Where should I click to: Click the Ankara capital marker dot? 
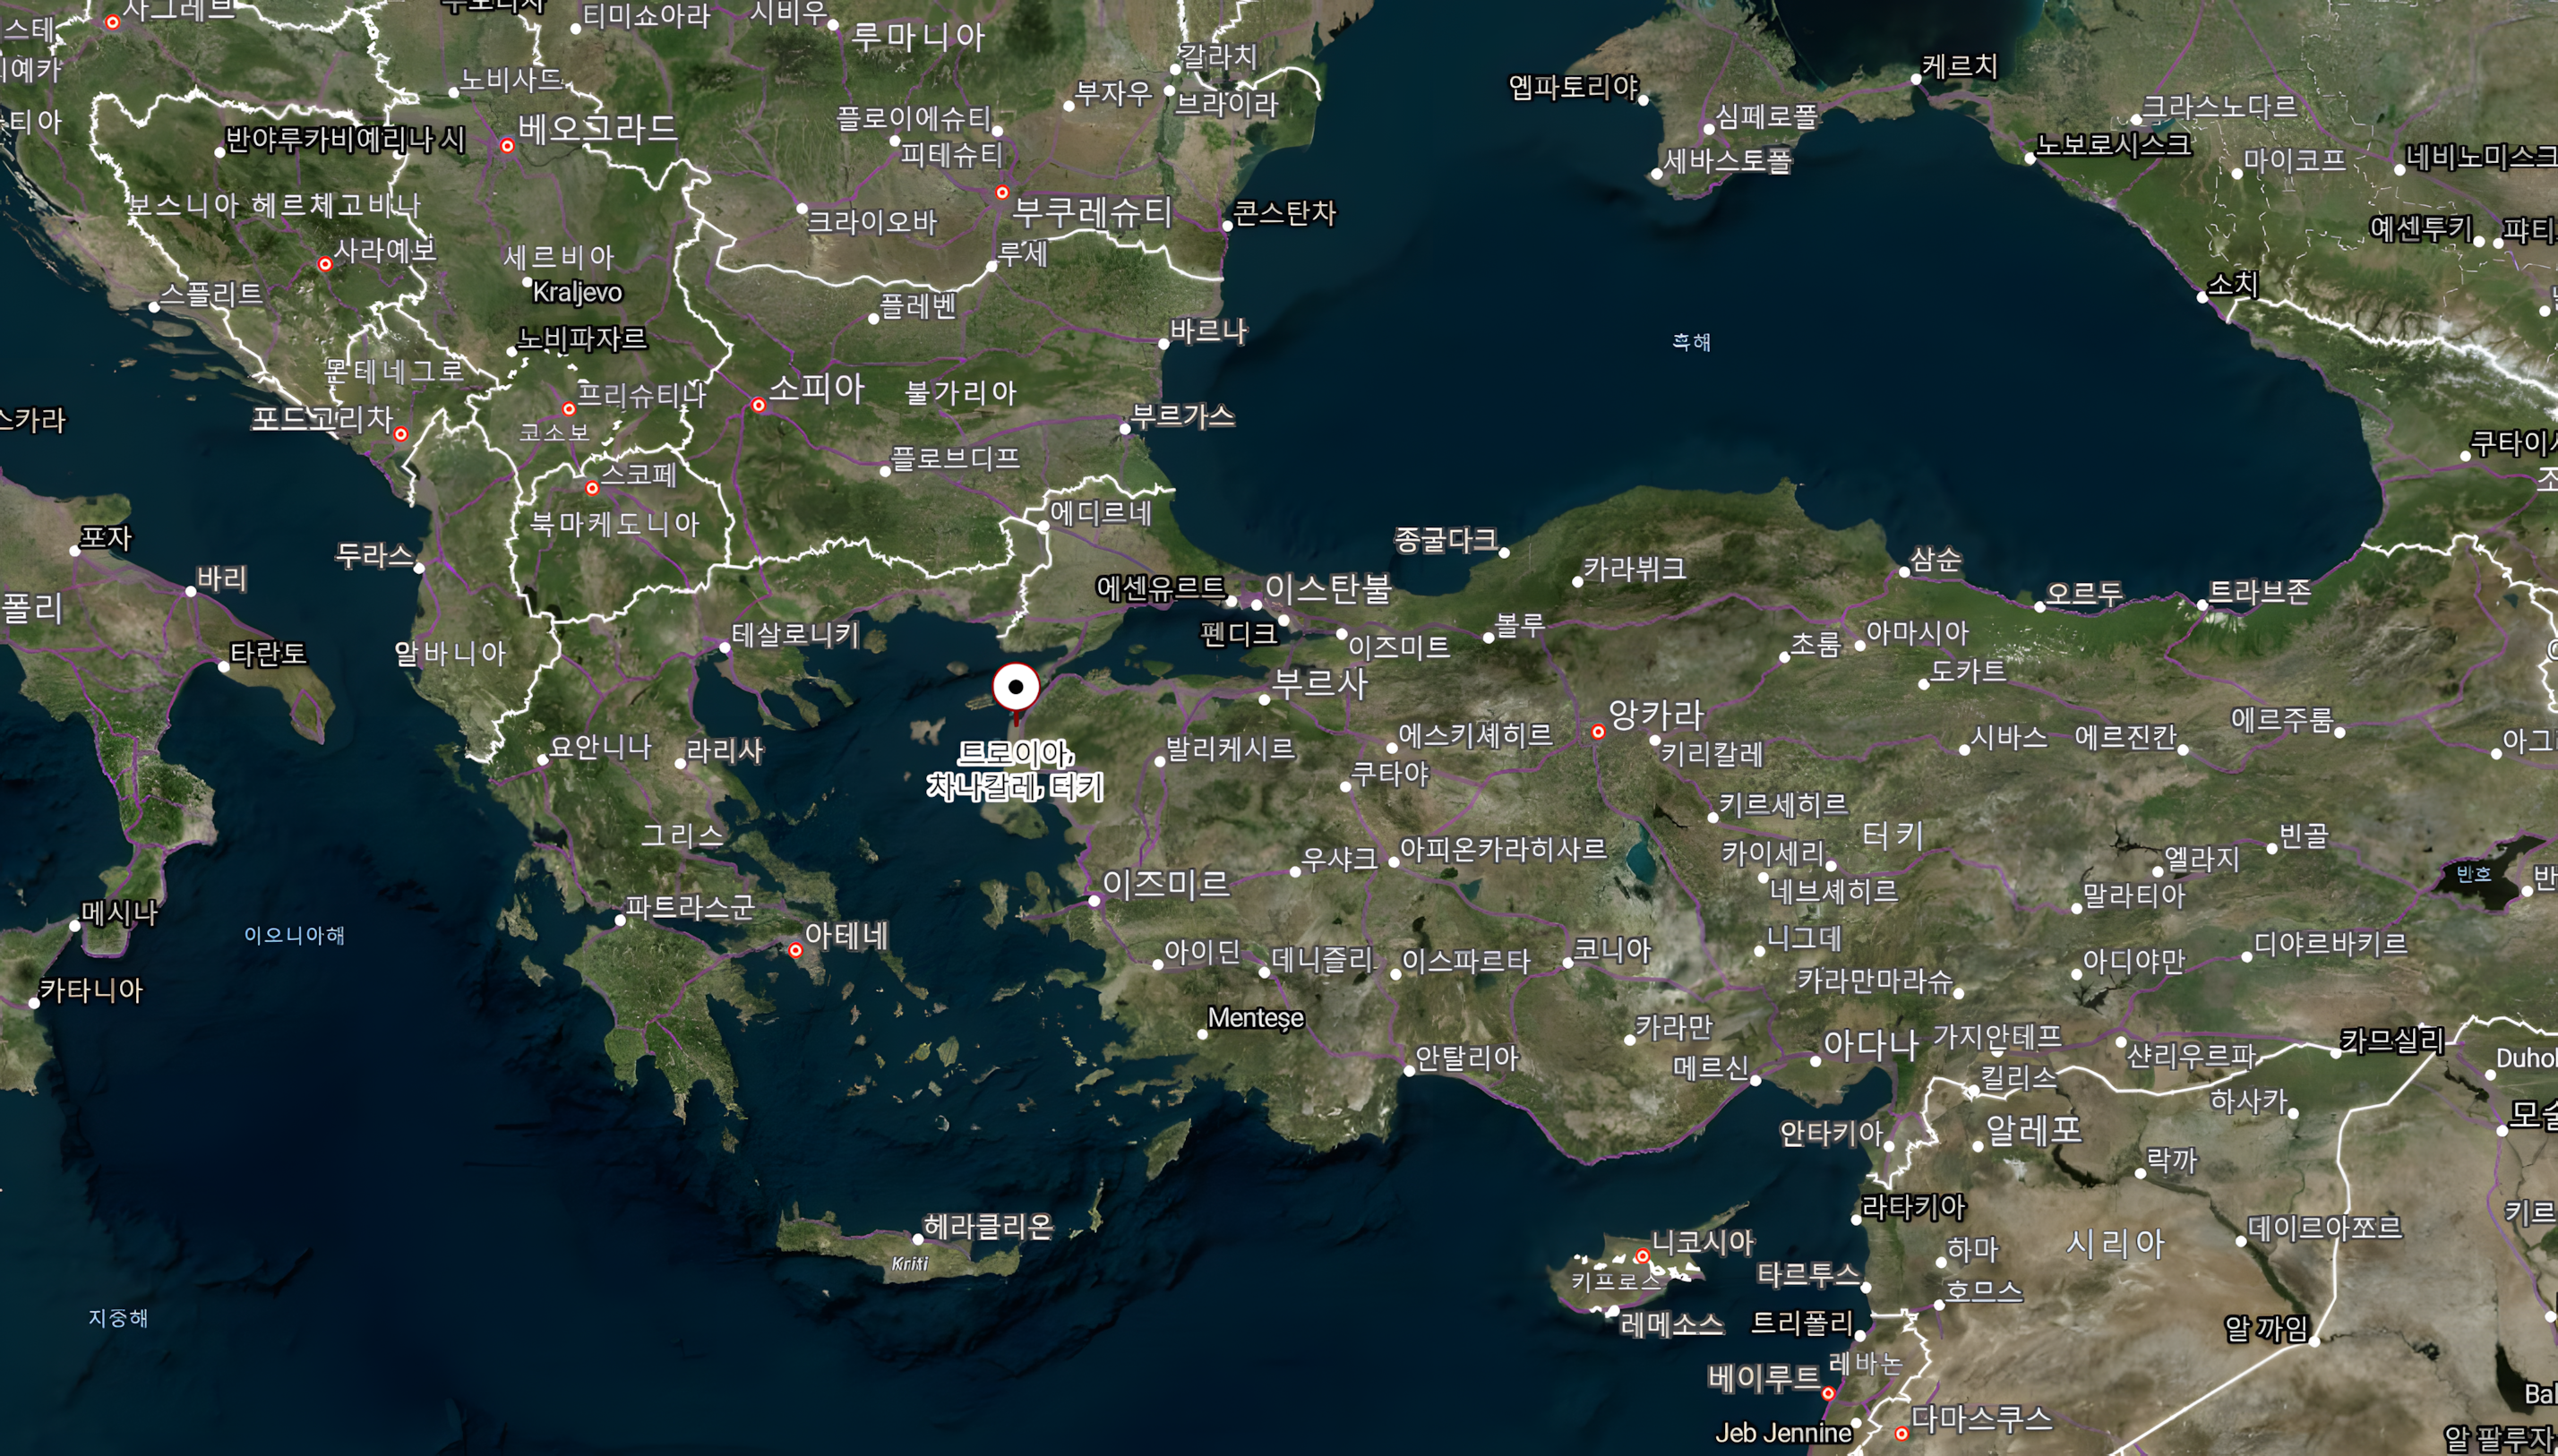(1597, 732)
